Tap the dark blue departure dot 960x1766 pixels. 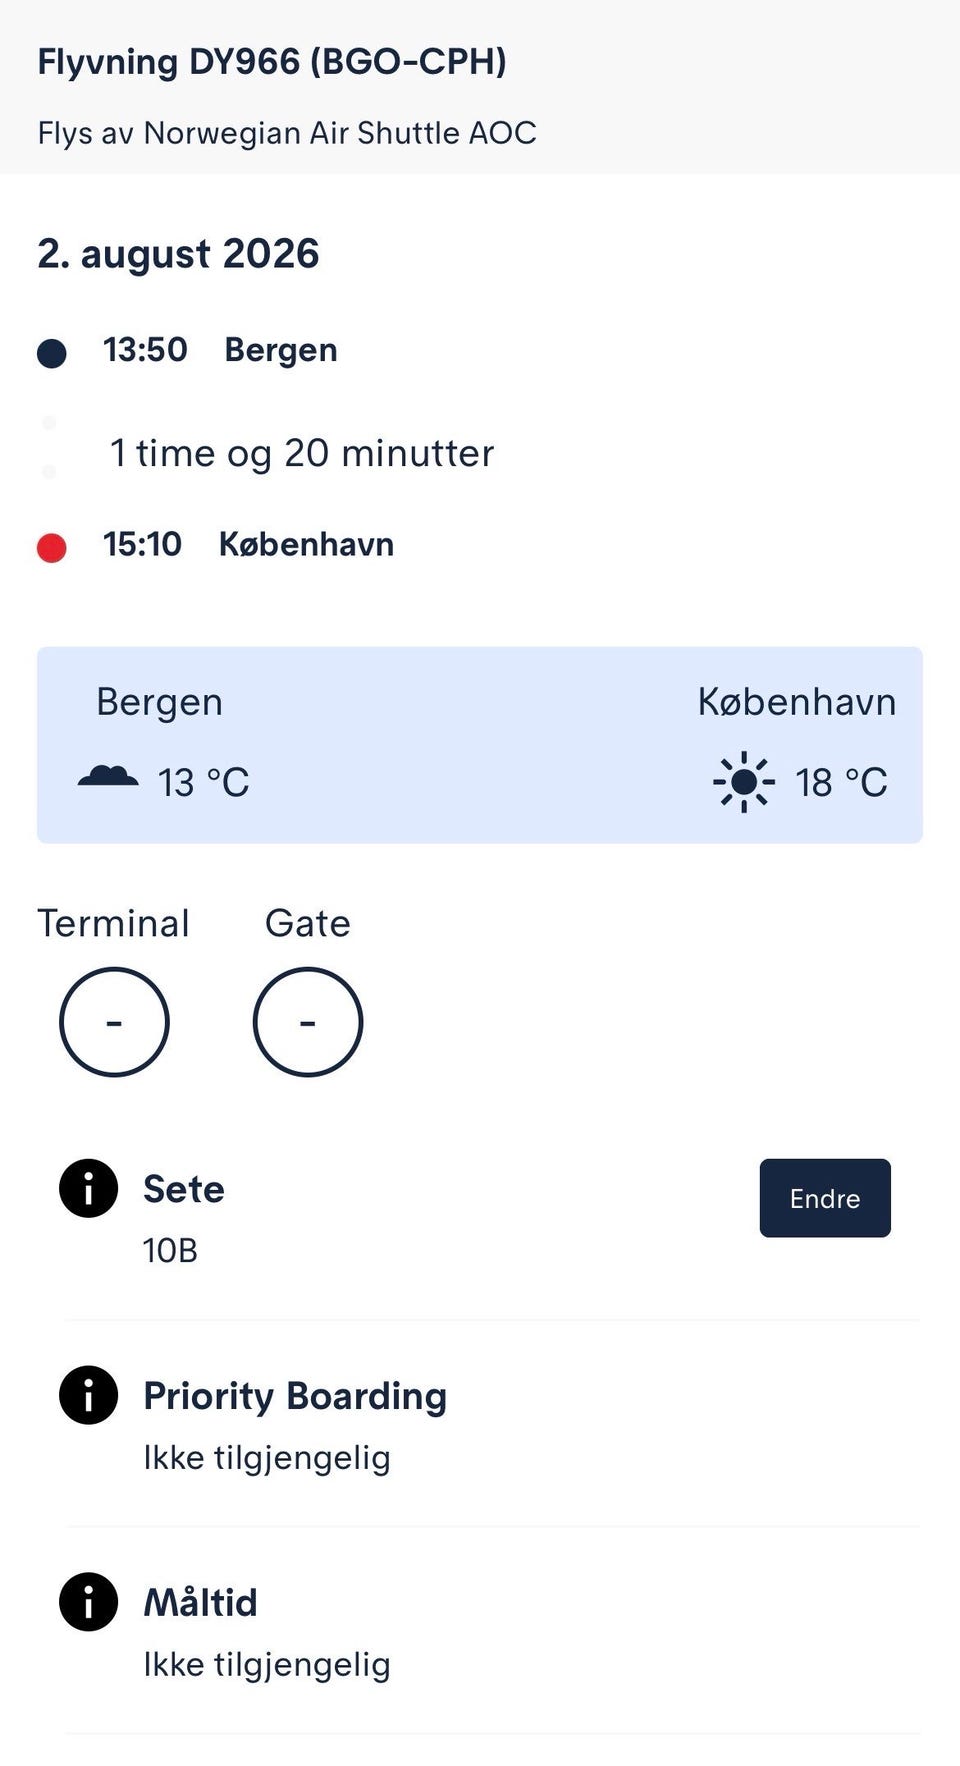click(52, 353)
